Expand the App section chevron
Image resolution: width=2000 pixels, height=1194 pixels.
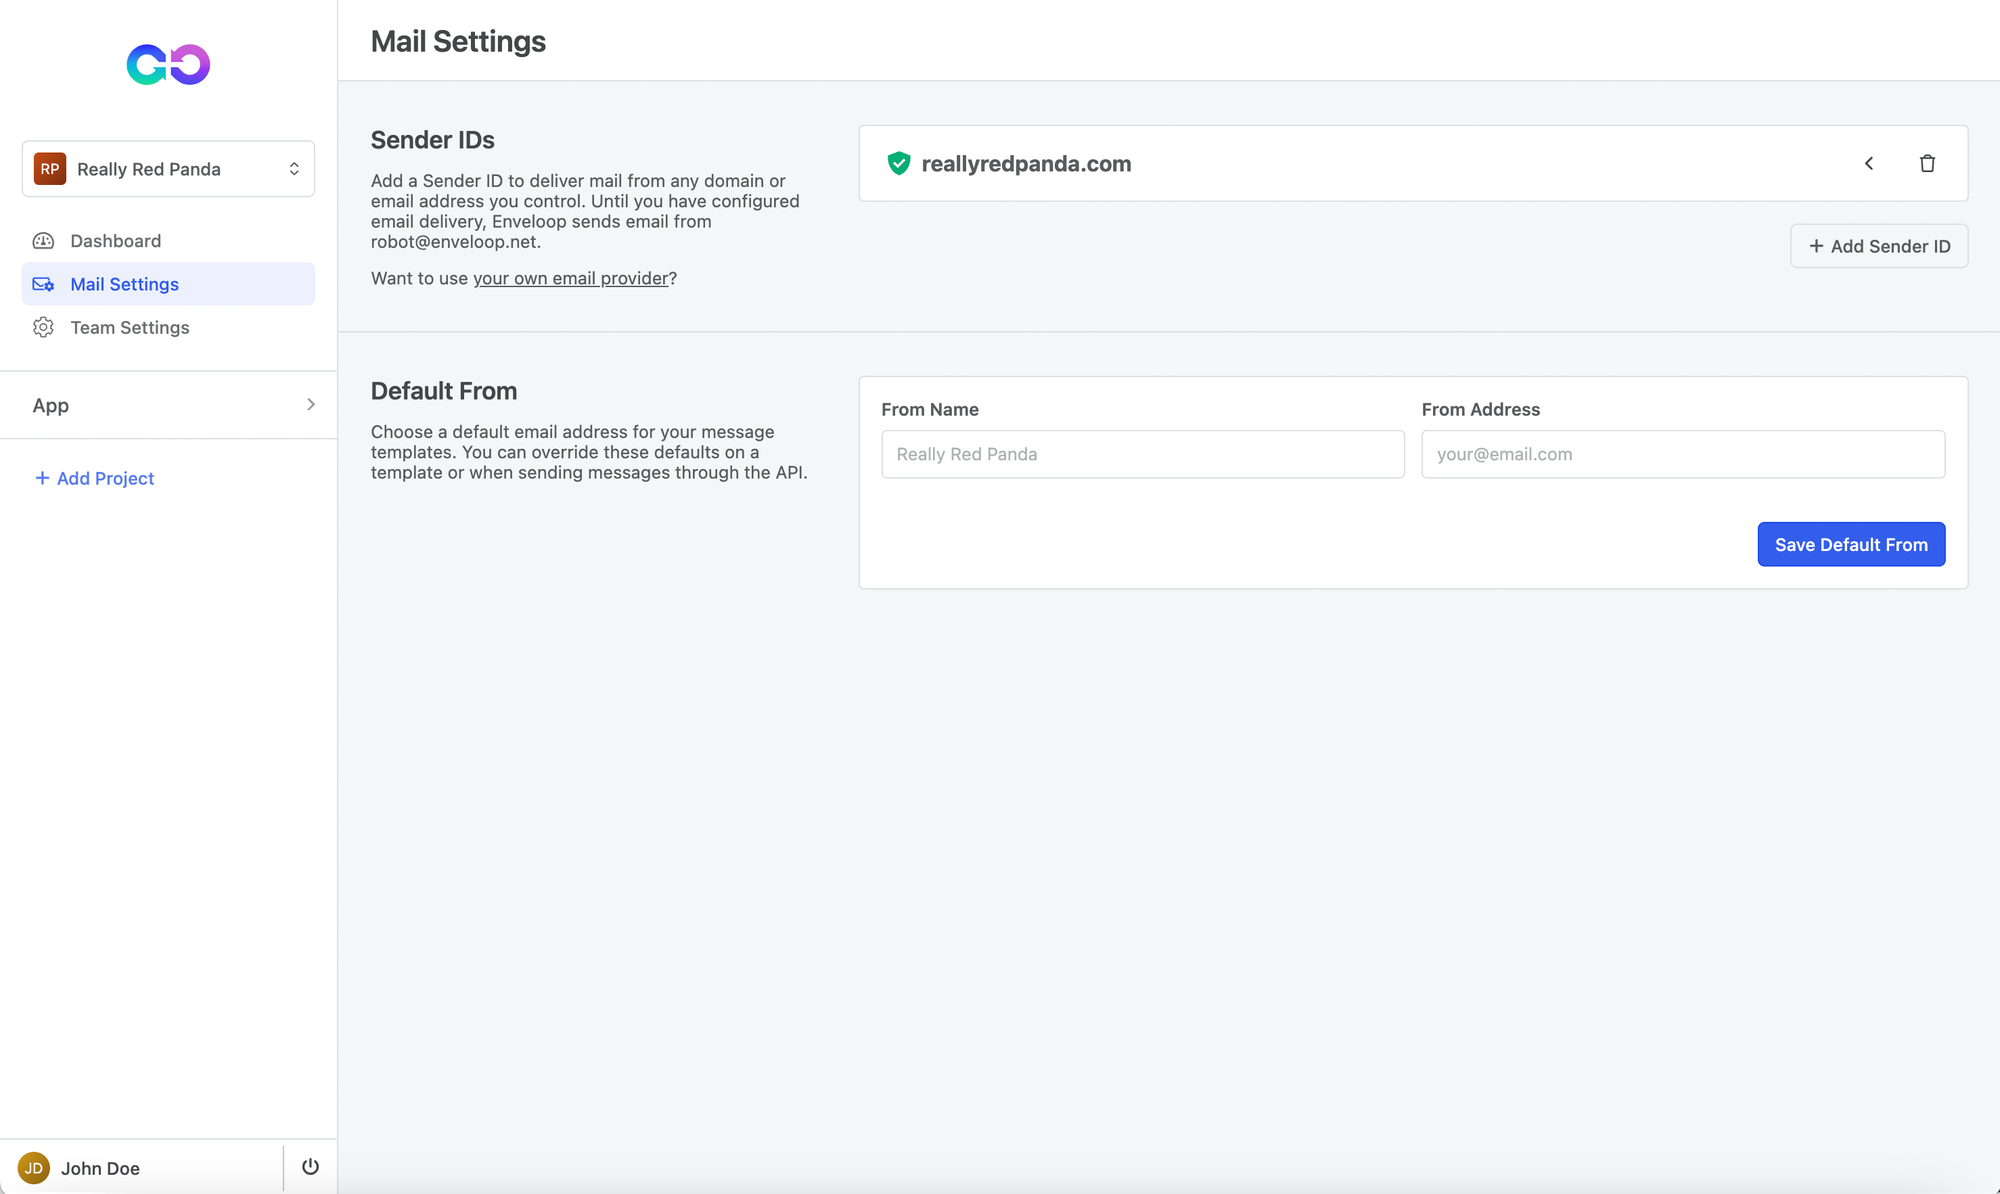pos(310,405)
